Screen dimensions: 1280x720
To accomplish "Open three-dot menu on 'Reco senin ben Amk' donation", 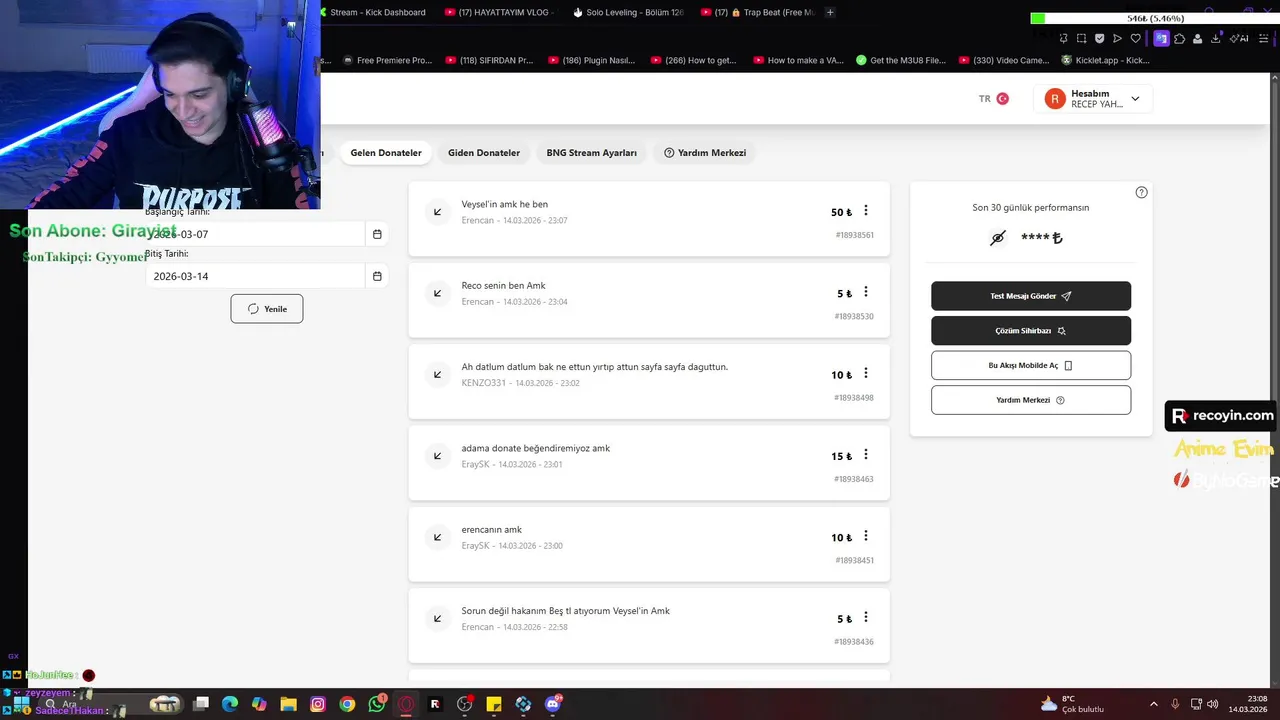I will pyautogui.click(x=866, y=292).
